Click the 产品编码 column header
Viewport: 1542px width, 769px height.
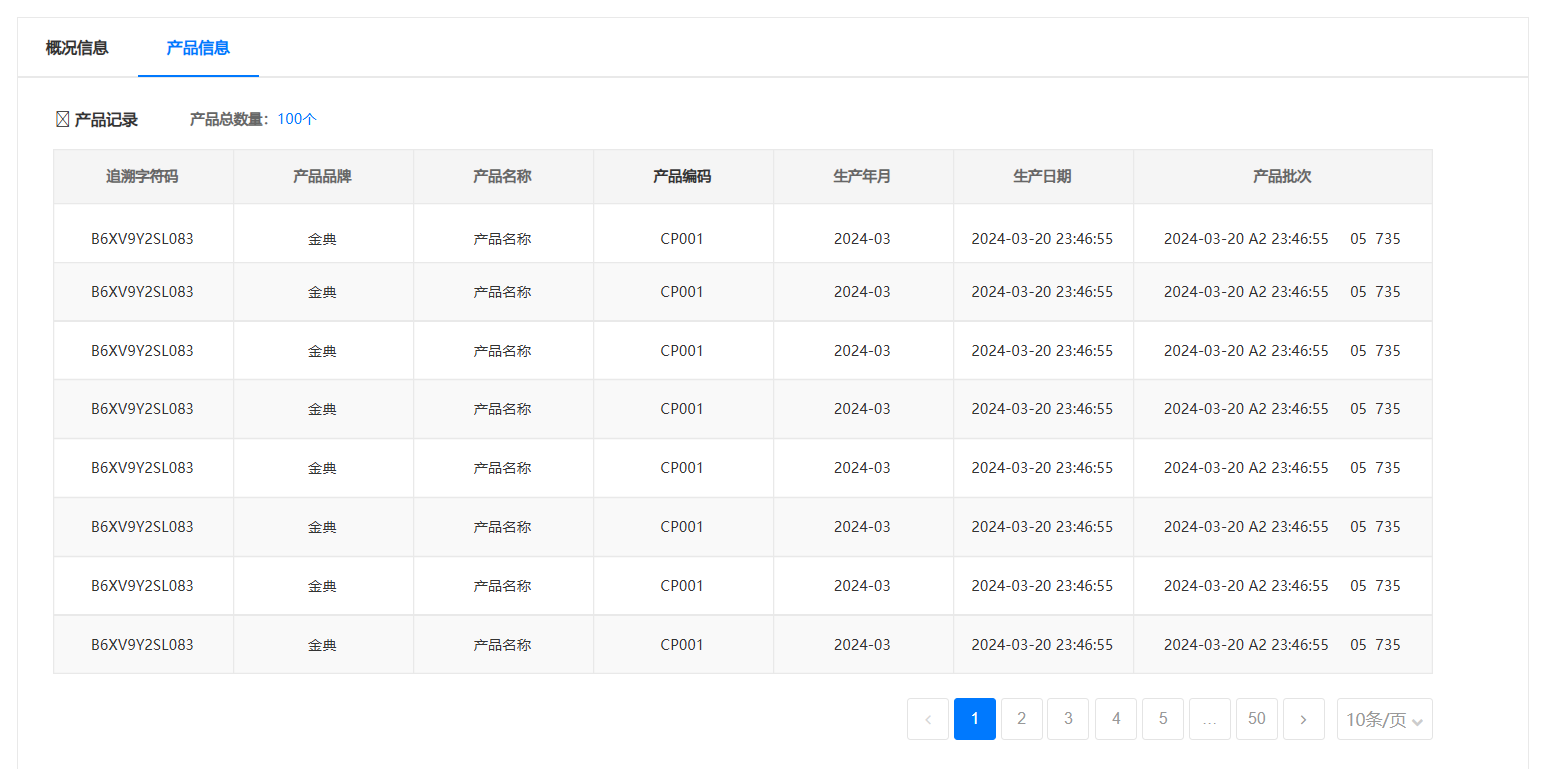(x=683, y=177)
